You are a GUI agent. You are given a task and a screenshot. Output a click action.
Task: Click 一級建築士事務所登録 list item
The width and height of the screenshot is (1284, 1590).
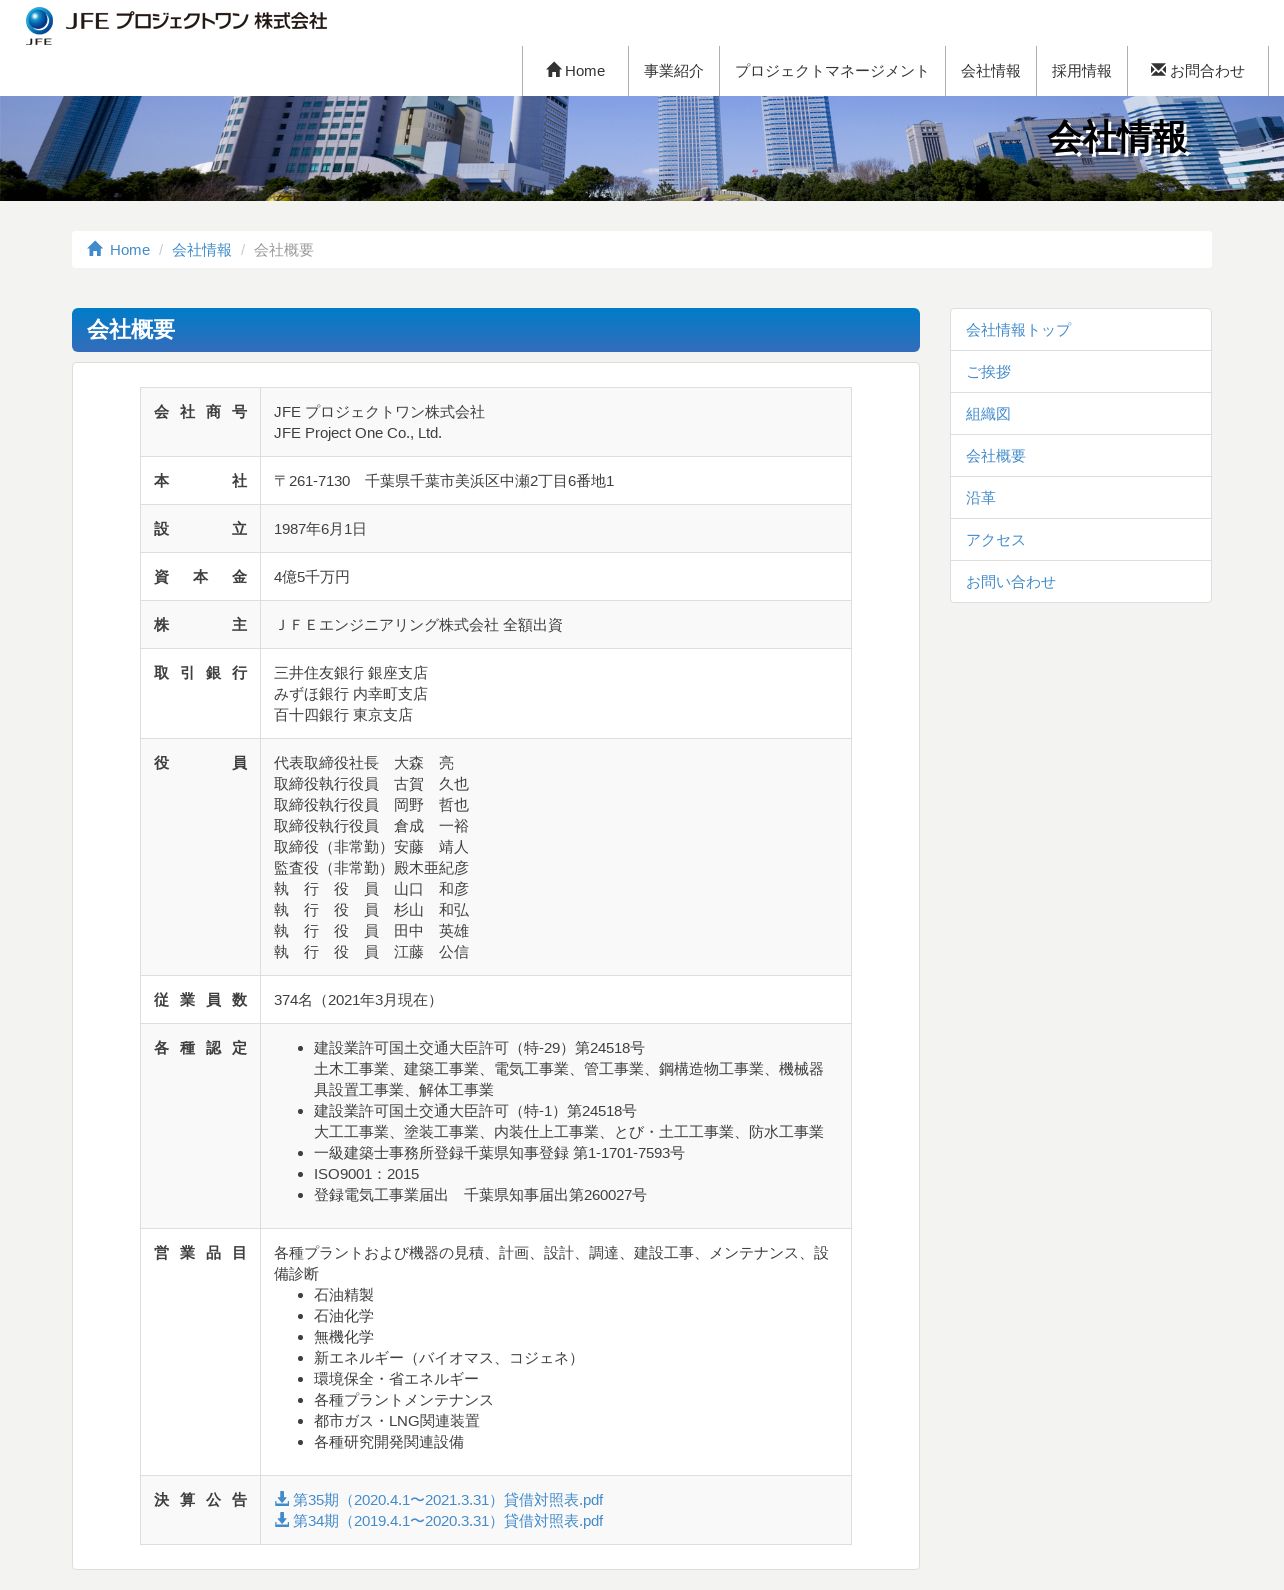(x=499, y=1153)
